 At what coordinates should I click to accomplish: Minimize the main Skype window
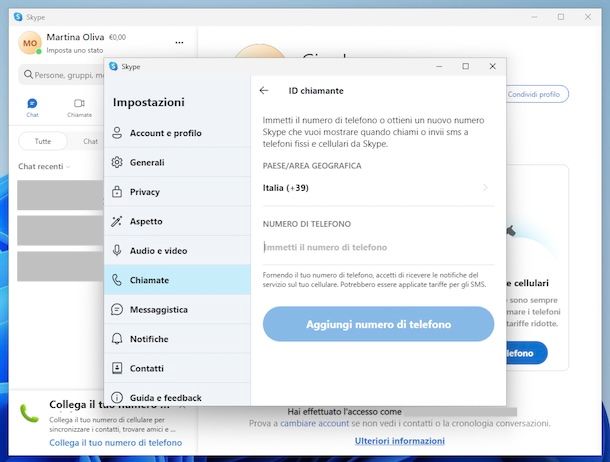pos(534,17)
